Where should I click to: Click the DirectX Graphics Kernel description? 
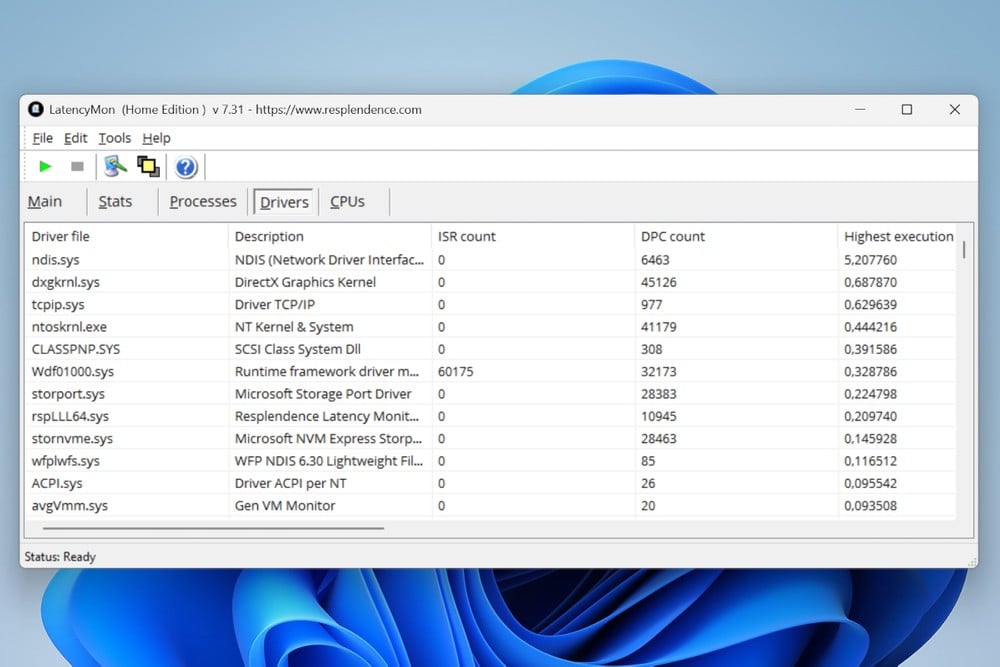[305, 282]
